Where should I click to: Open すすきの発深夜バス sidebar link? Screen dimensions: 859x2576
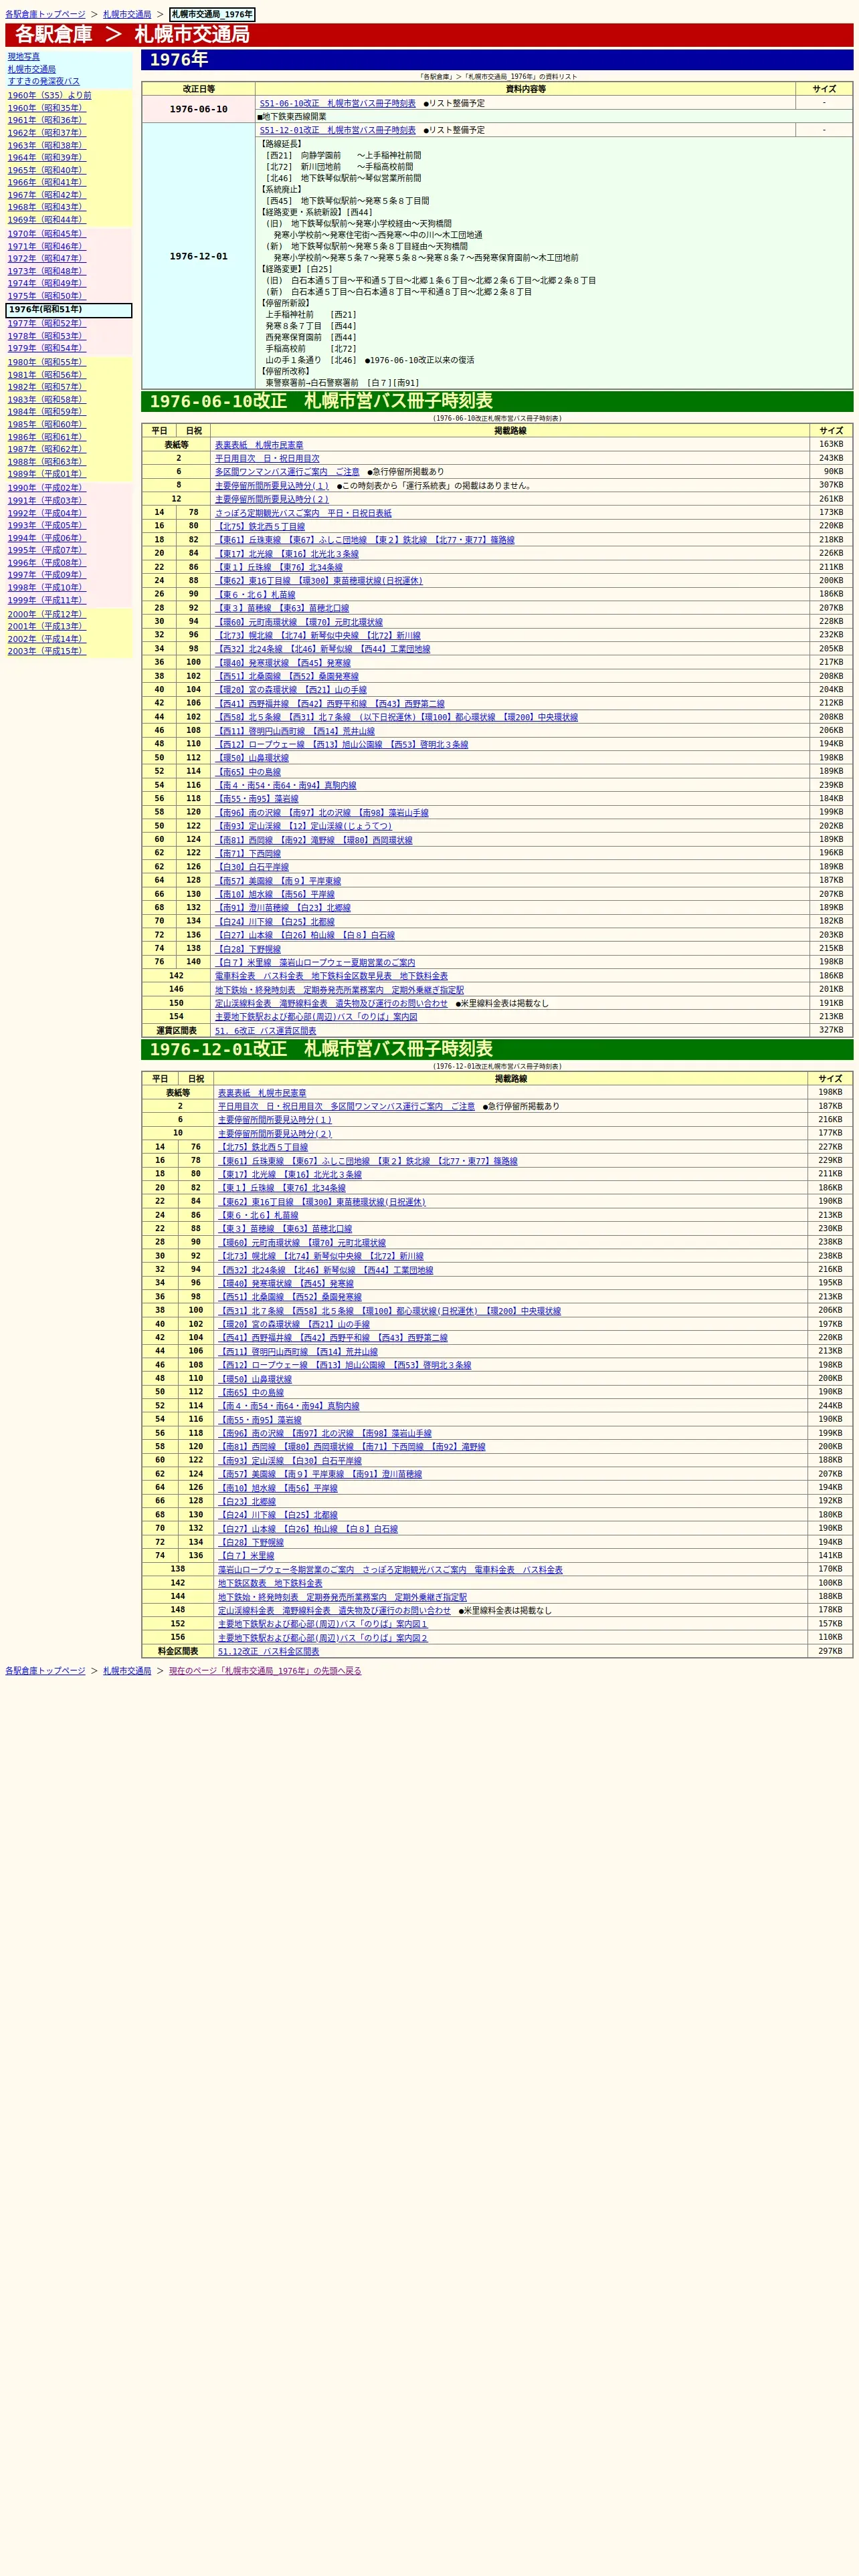[x=44, y=82]
